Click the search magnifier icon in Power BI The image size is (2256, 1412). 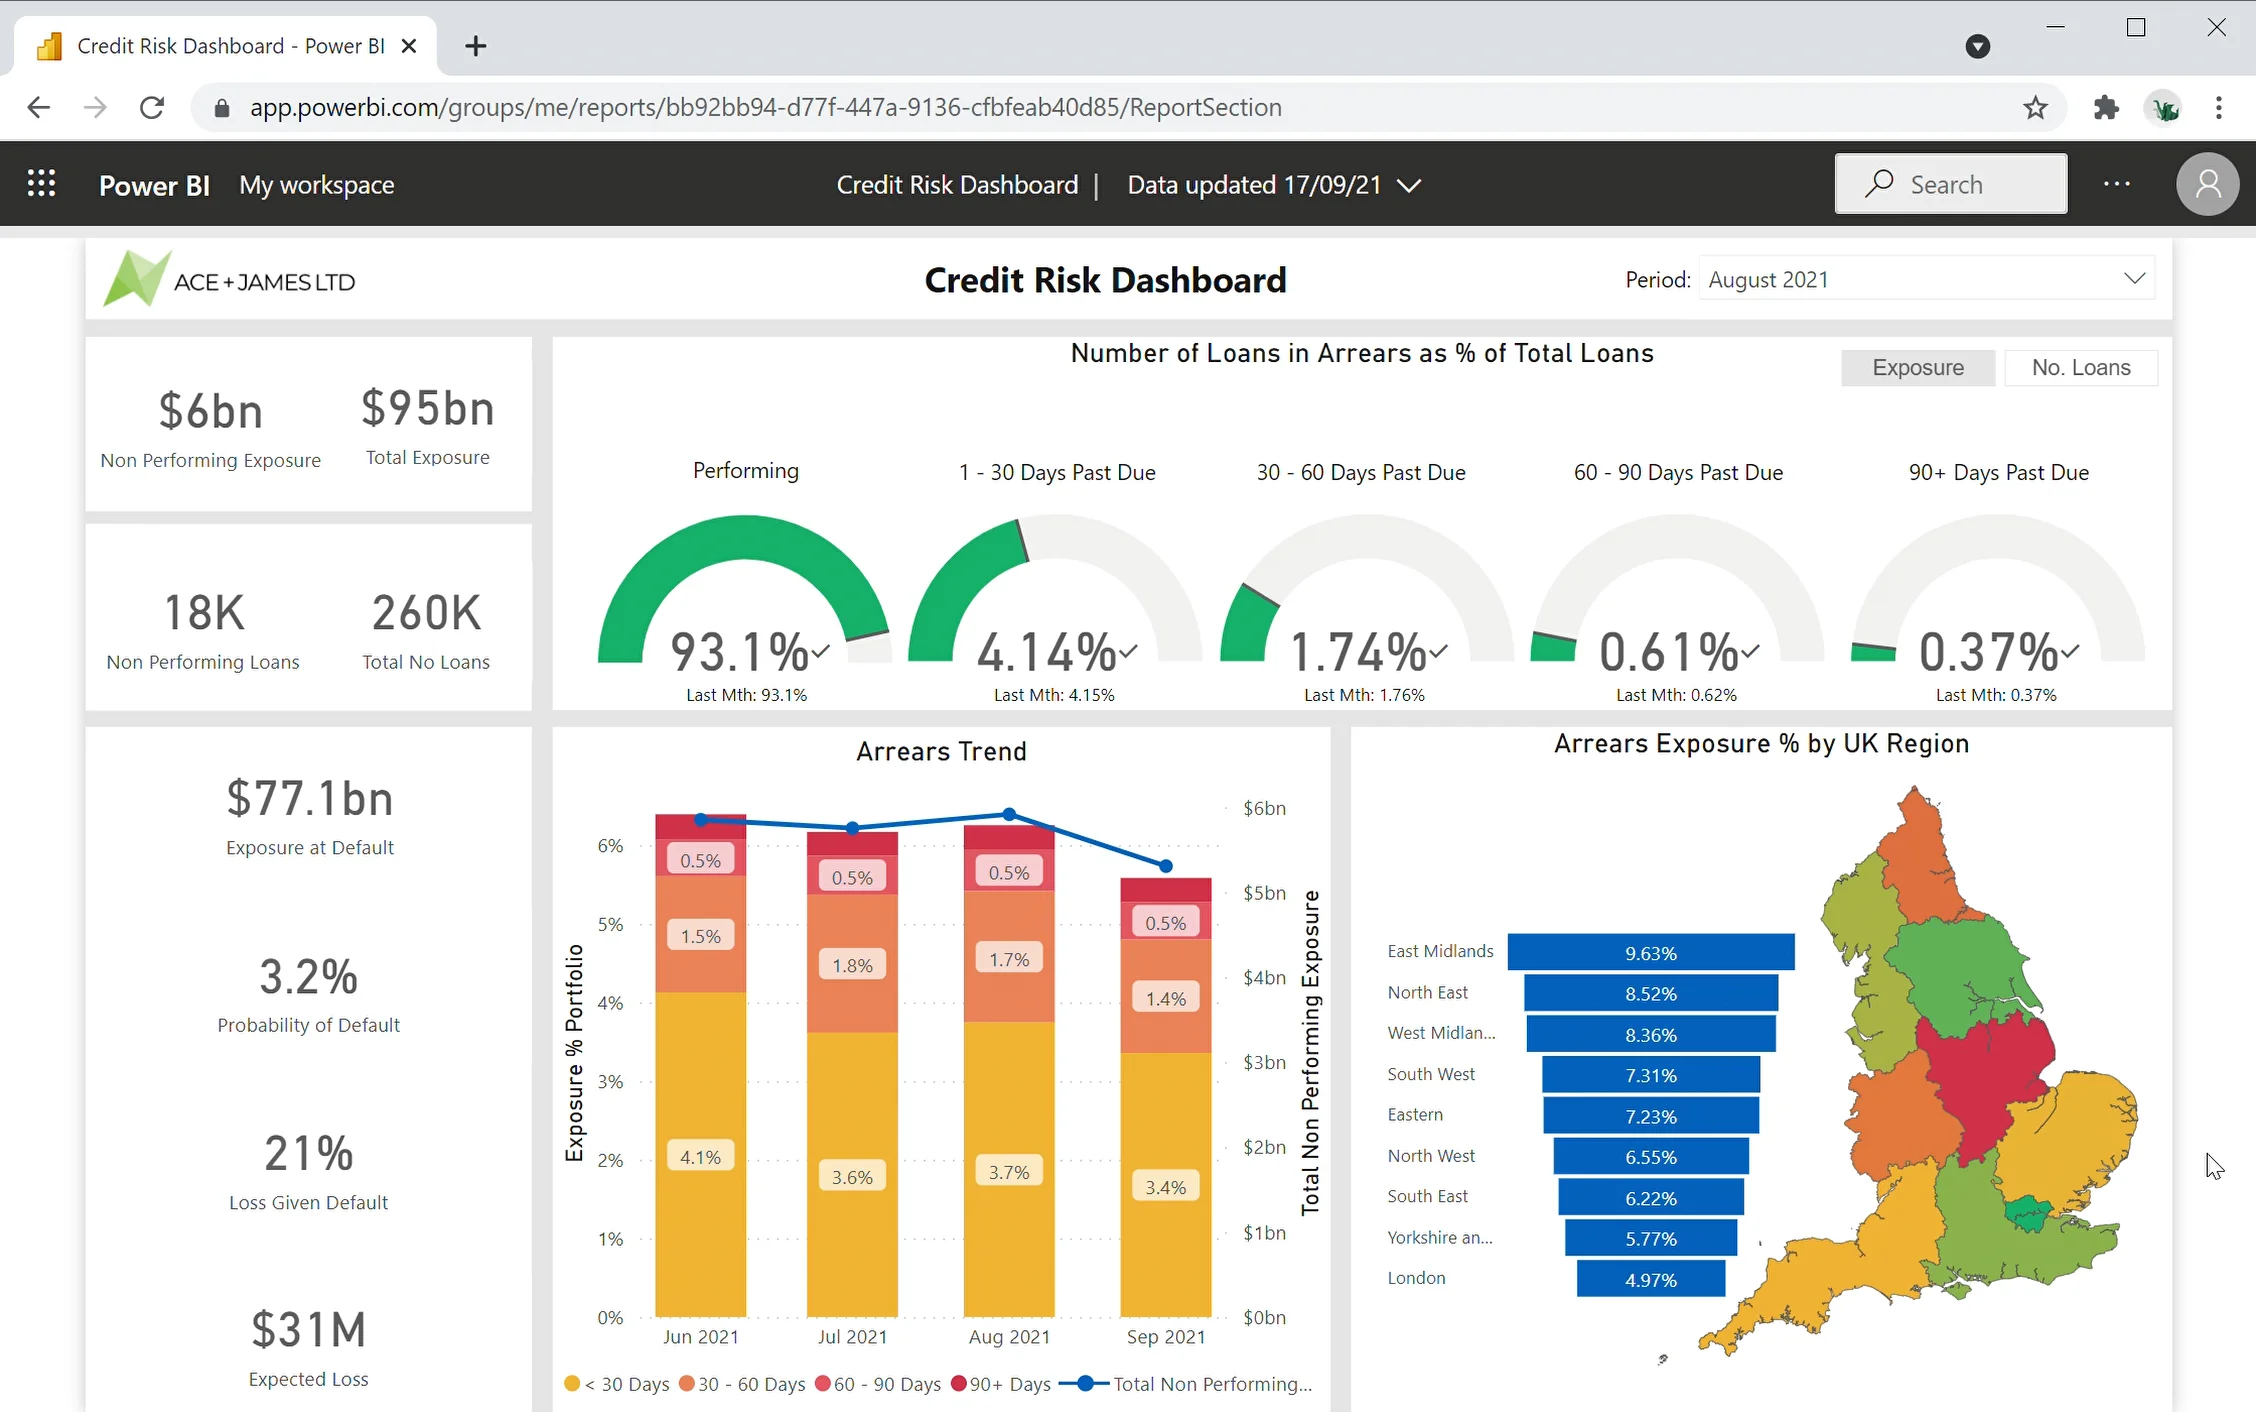coord(1879,184)
